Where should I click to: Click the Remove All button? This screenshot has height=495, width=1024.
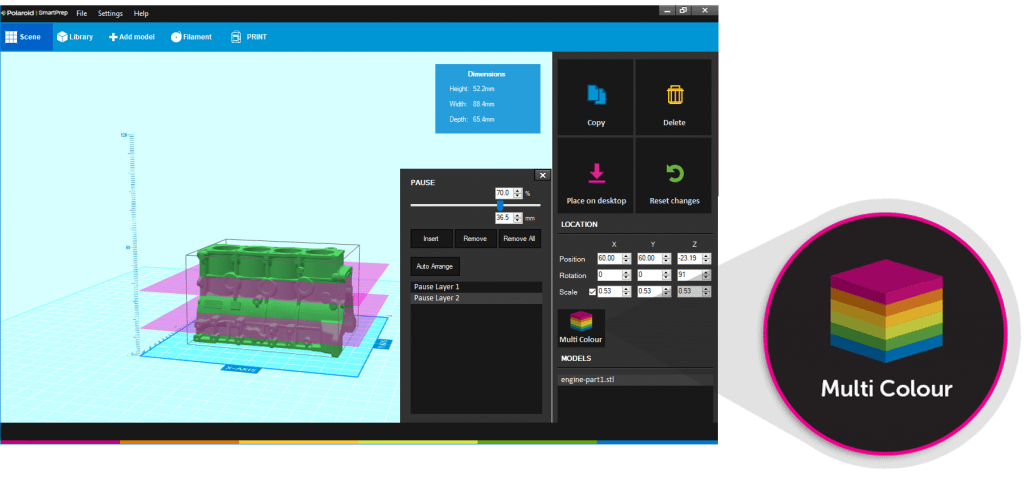coord(520,239)
